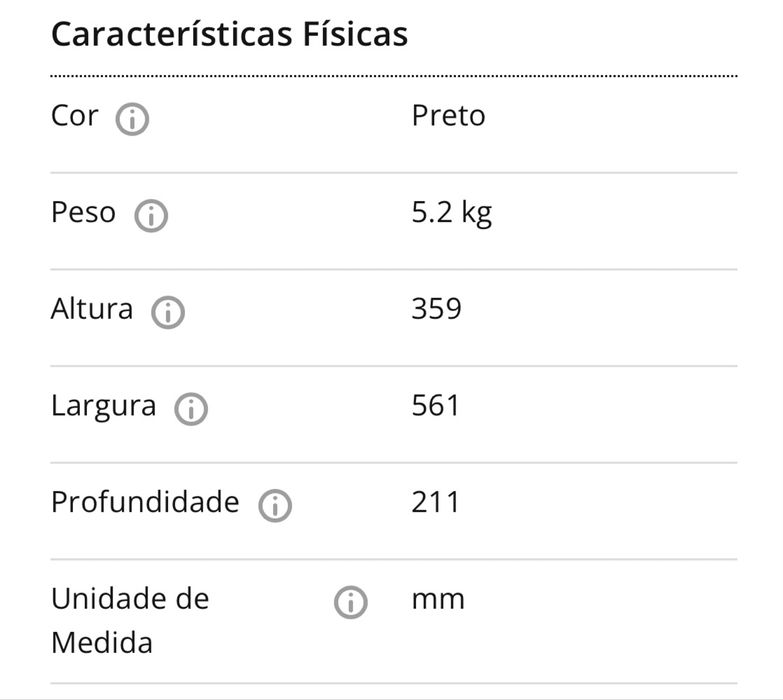Click the Características Físicas heading
This screenshot has width=783, height=700.
pos(229,34)
